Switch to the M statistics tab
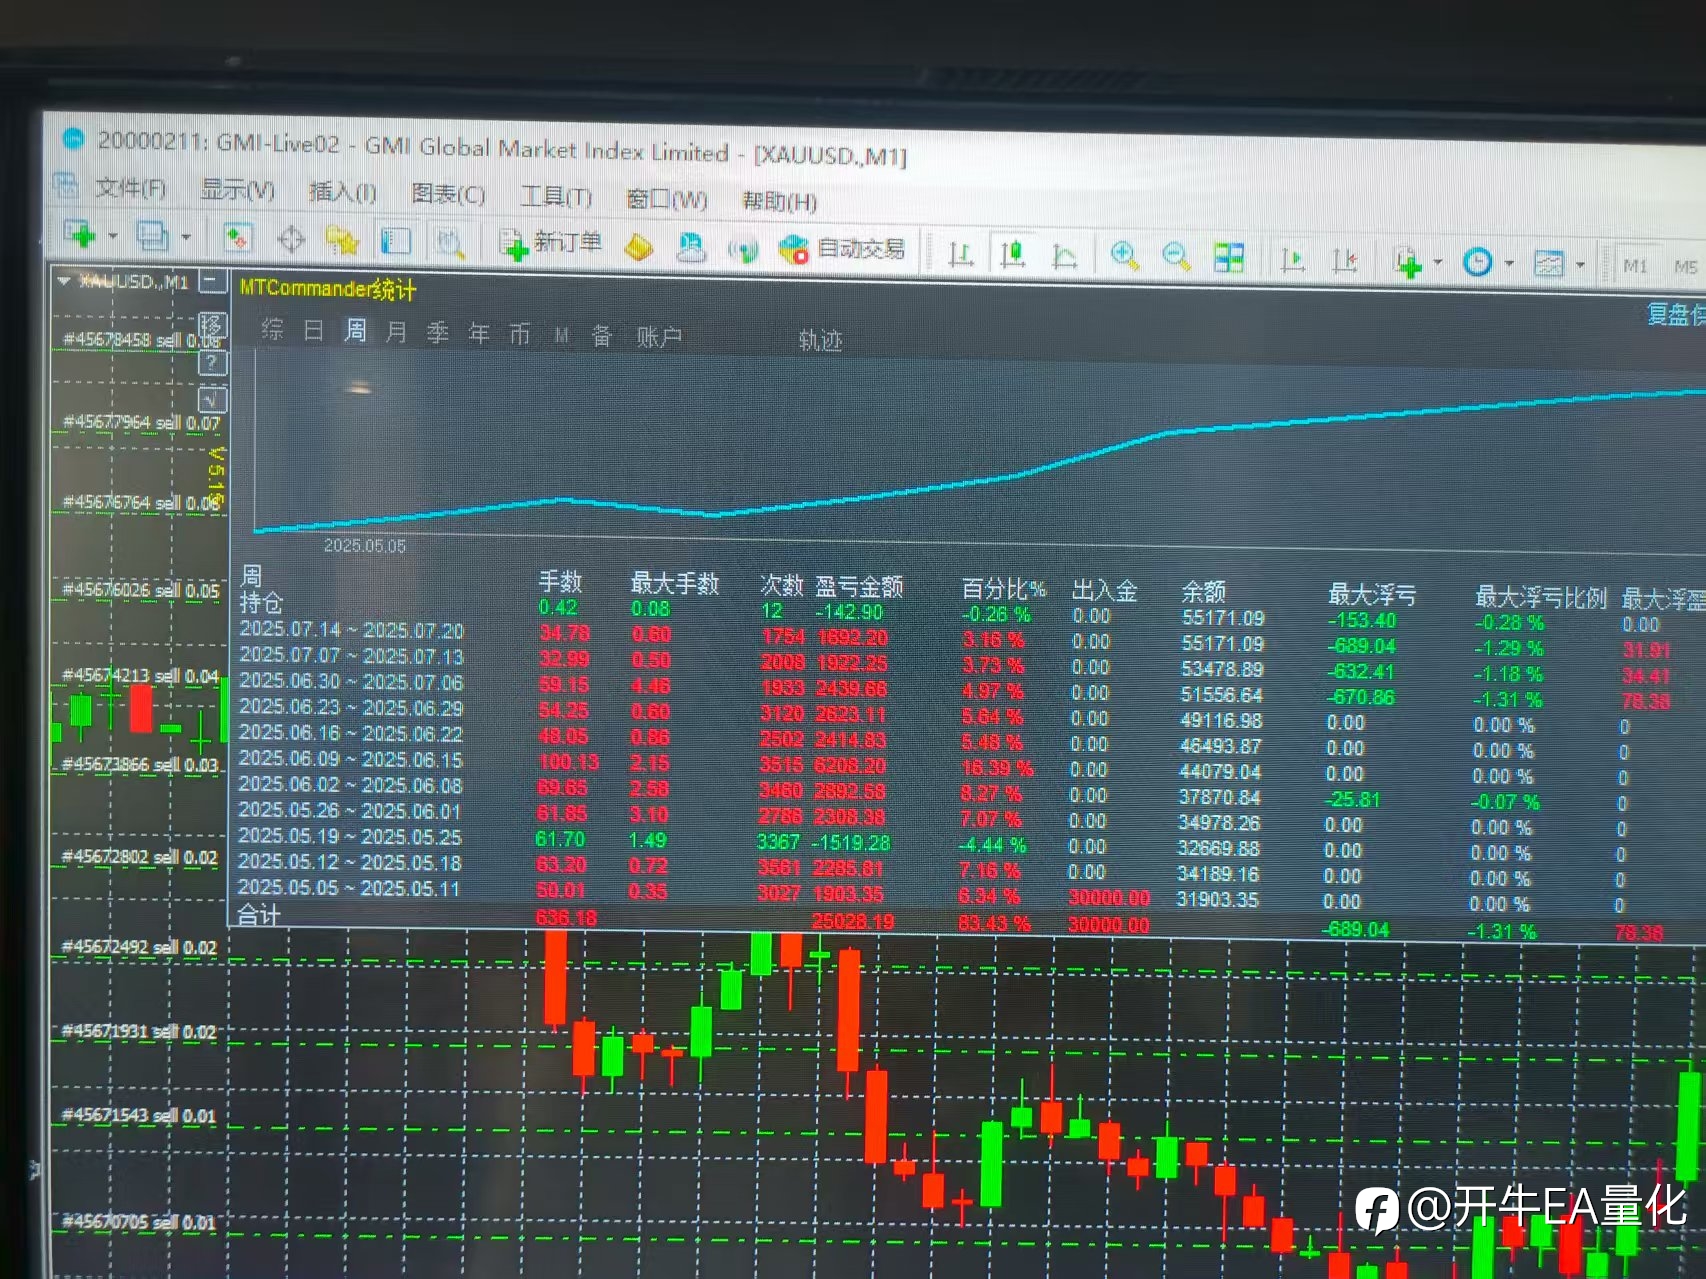The image size is (1706, 1279). pos(562,336)
